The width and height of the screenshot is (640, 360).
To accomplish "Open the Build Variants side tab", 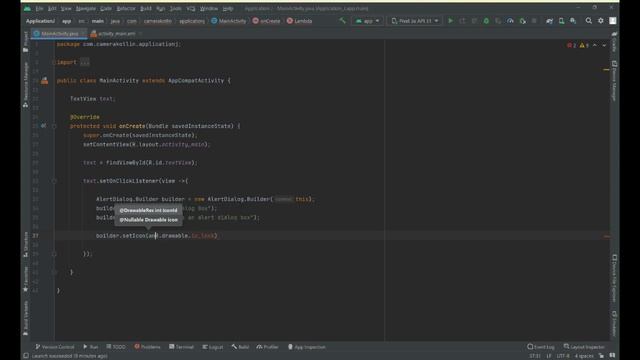I will (x=26, y=318).
